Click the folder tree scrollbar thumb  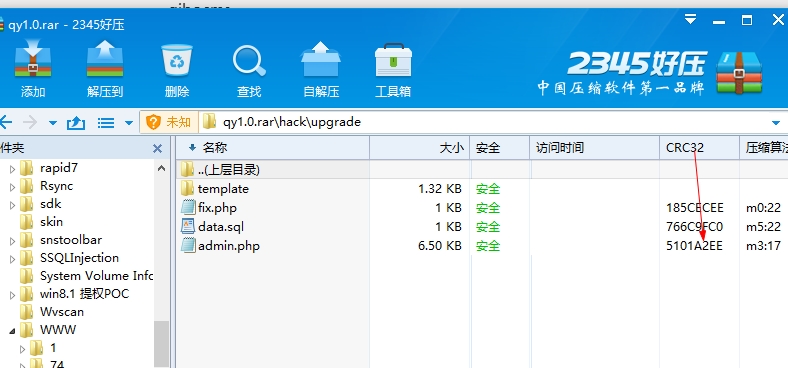161,344
